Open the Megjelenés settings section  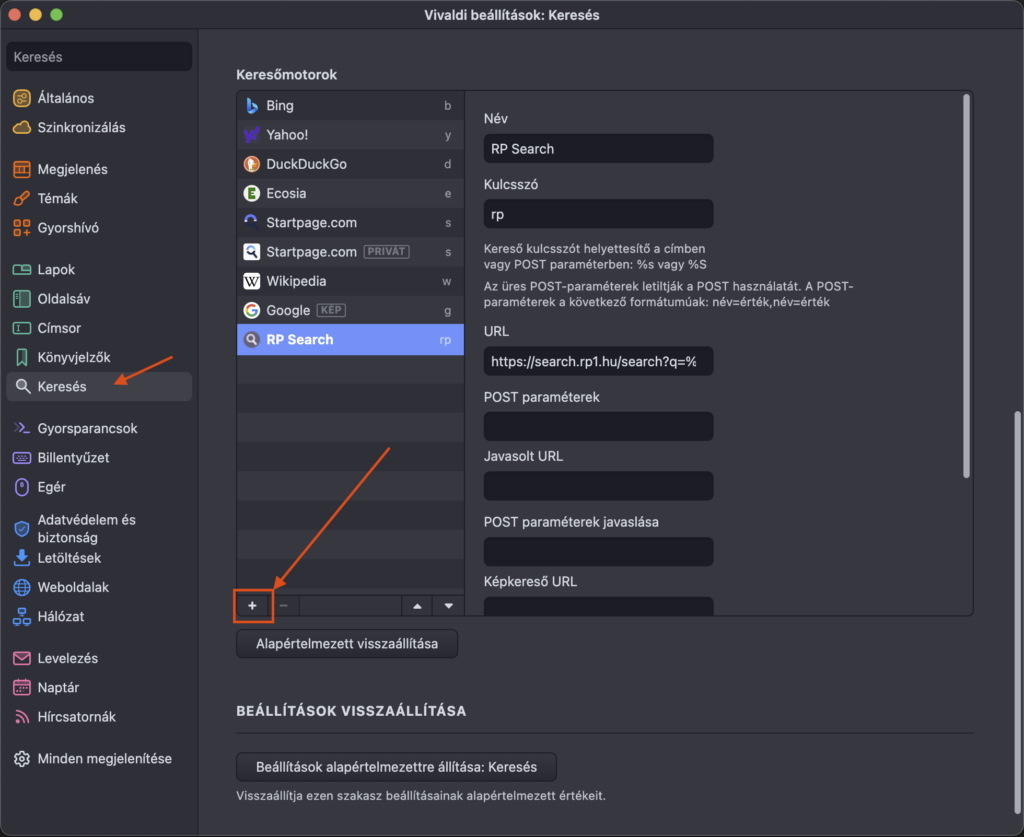(x=99, y=169)
